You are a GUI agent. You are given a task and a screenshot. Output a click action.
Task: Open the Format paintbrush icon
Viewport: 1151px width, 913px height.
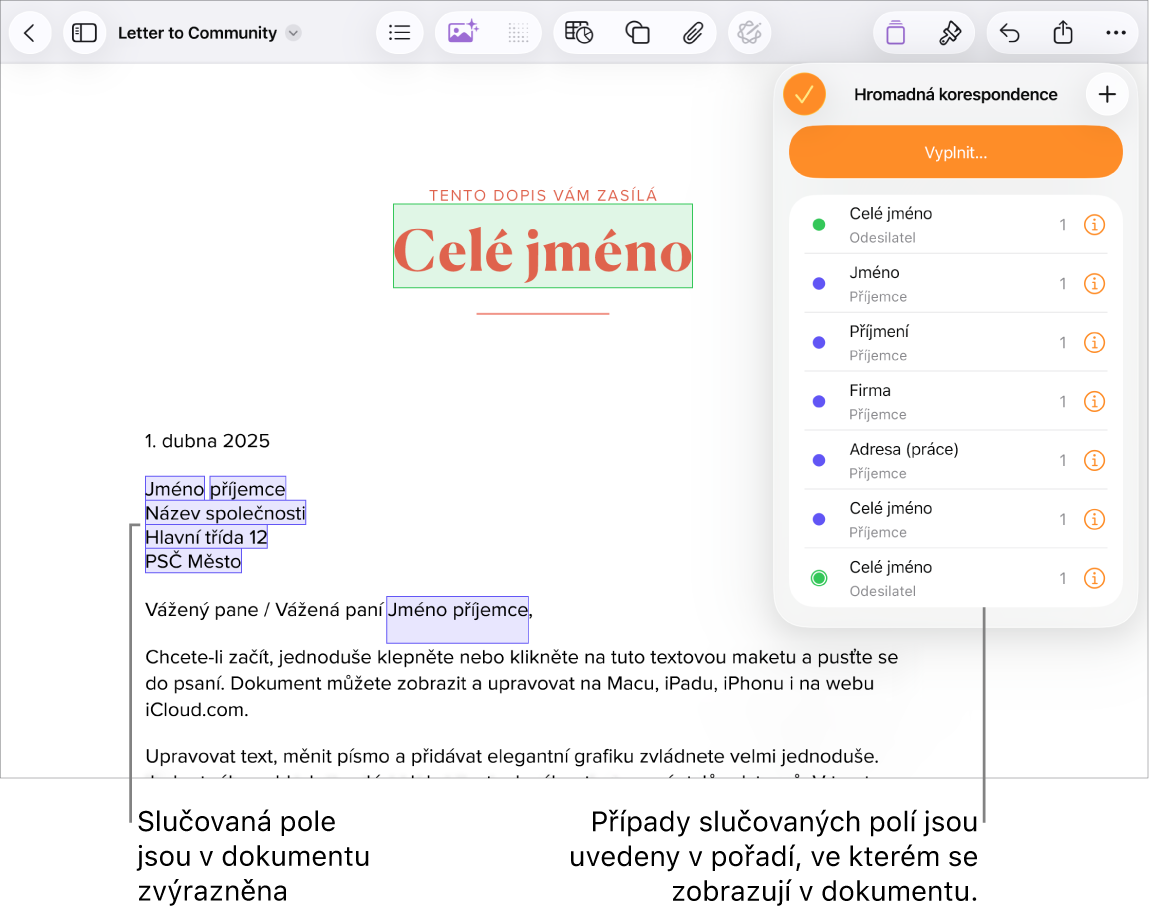coord(950,33)
